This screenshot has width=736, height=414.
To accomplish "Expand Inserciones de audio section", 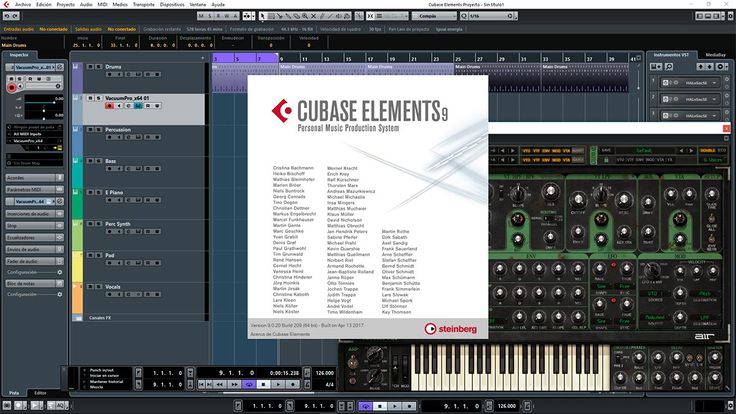I will (34, 214).
